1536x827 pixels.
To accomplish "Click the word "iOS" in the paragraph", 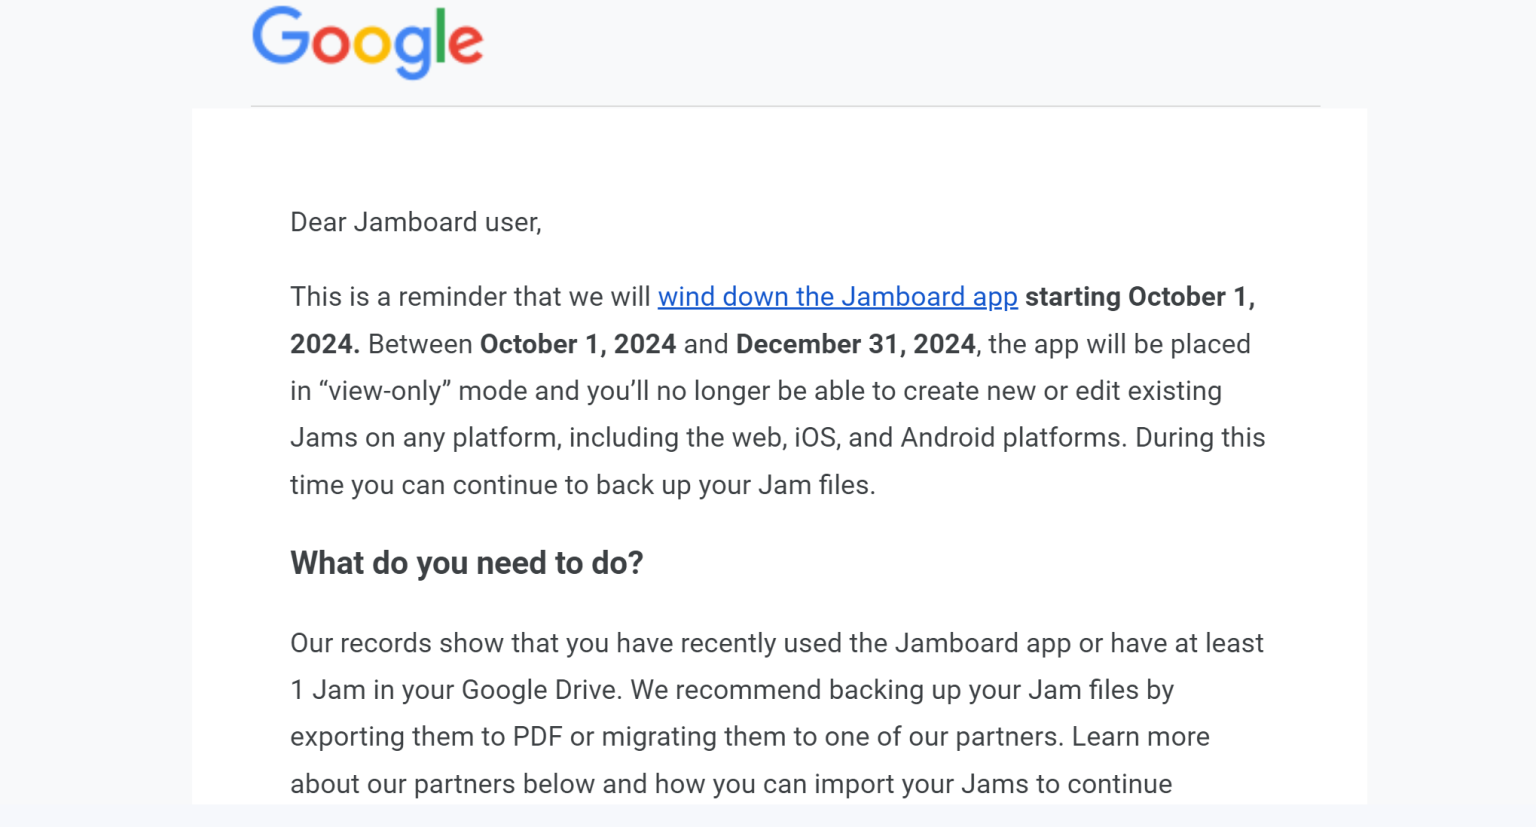I will tap(817, 438).
